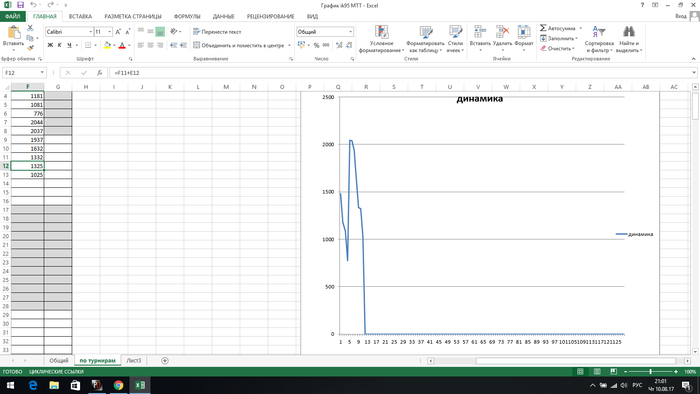Toggle Center horizontal alignment

150,45
